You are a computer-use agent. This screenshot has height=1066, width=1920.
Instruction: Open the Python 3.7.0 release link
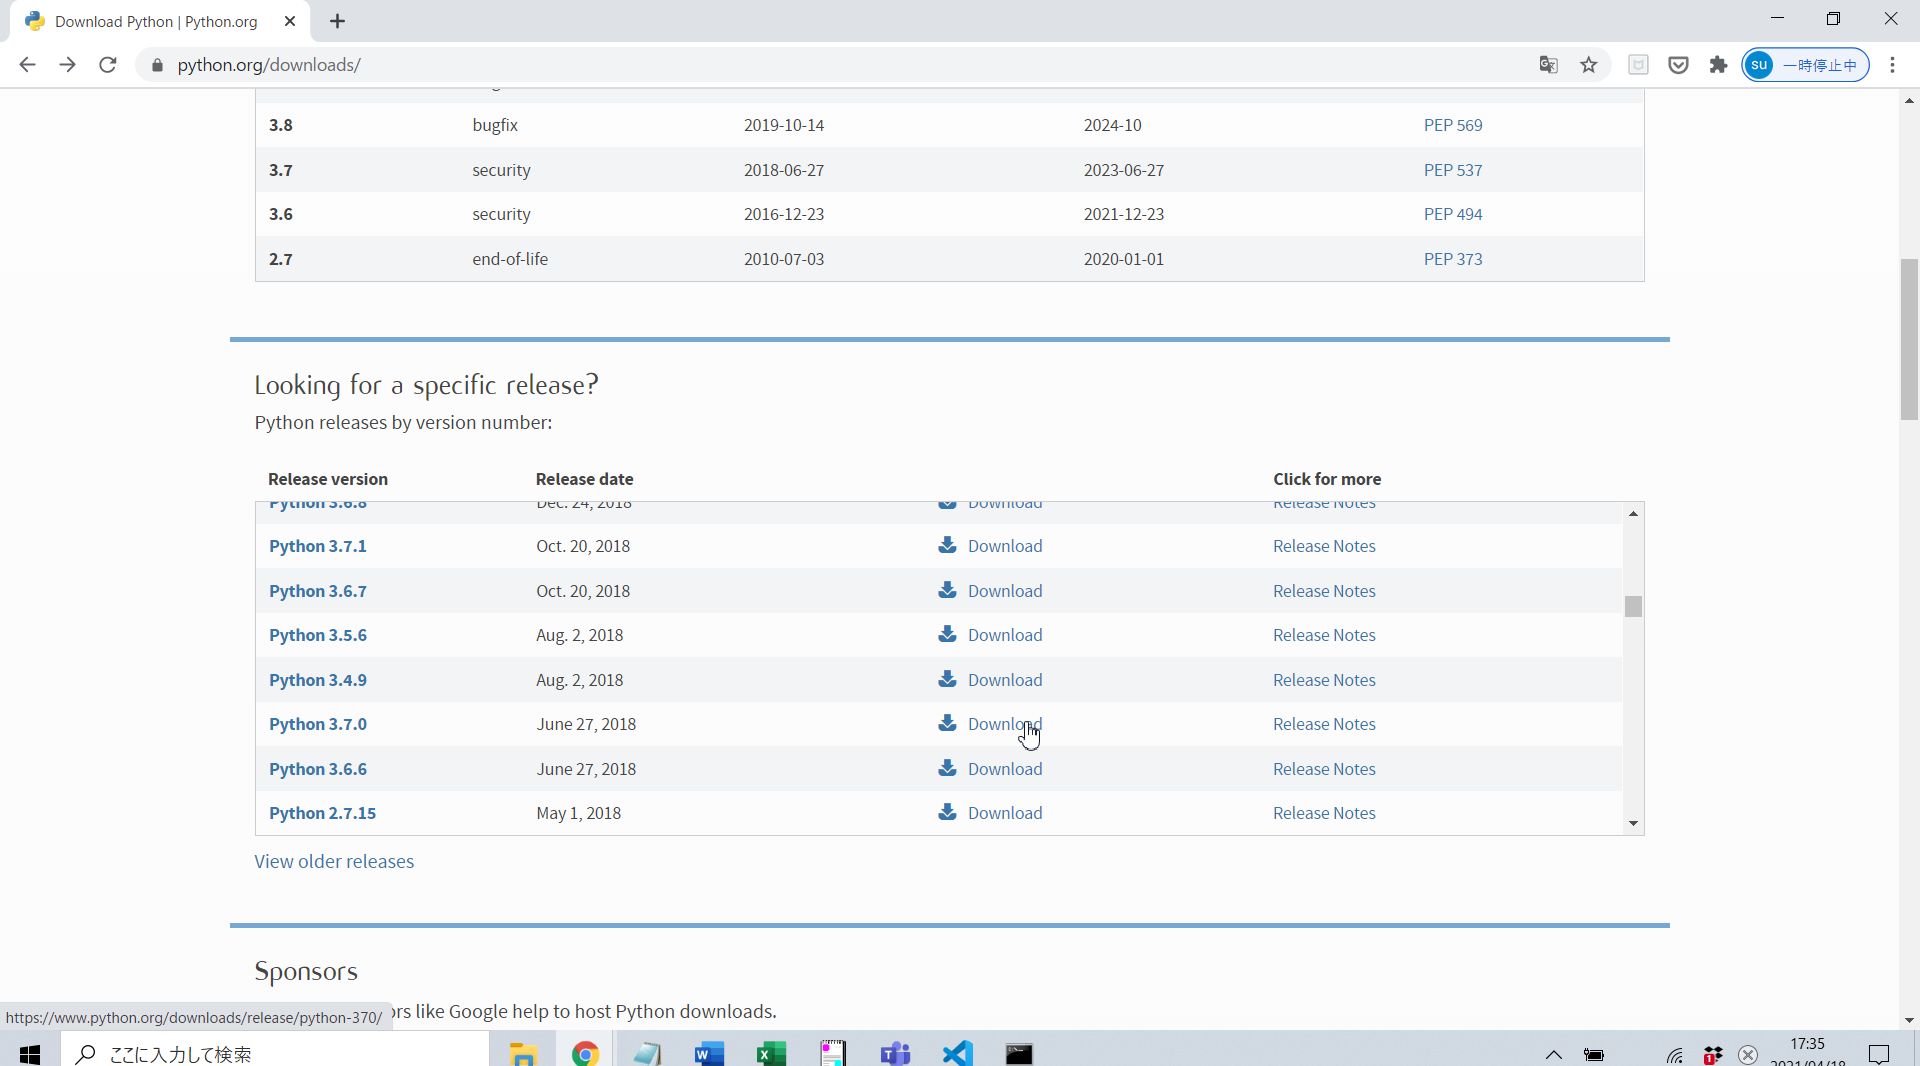tap(318, 724)
